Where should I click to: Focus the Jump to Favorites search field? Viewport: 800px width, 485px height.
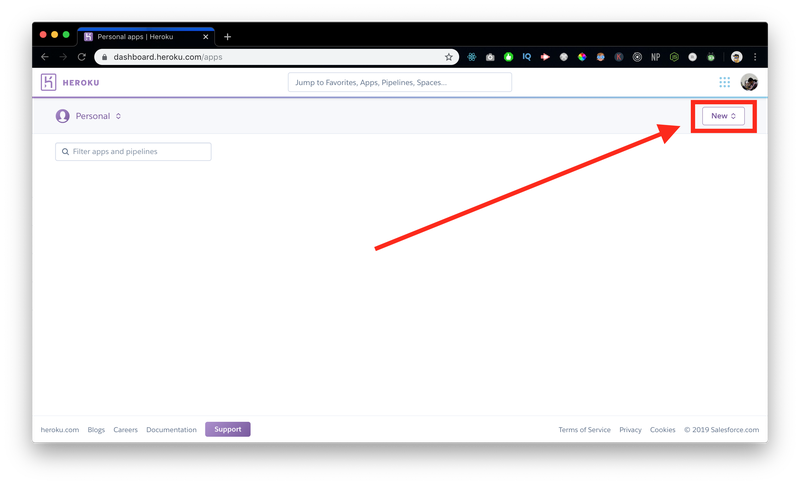pos(399,82)
